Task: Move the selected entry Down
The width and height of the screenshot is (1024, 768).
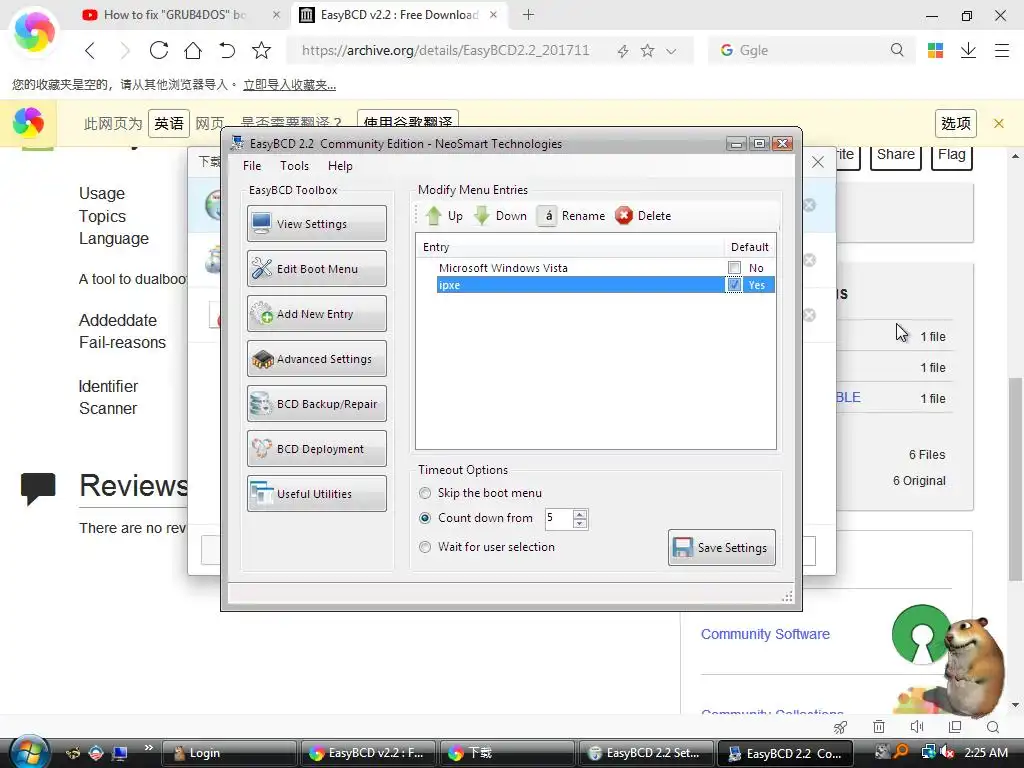Action: coord(500,216)
